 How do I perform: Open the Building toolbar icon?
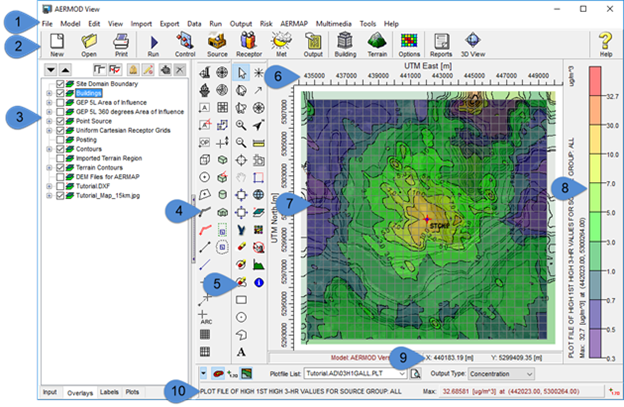click(345, 45)
